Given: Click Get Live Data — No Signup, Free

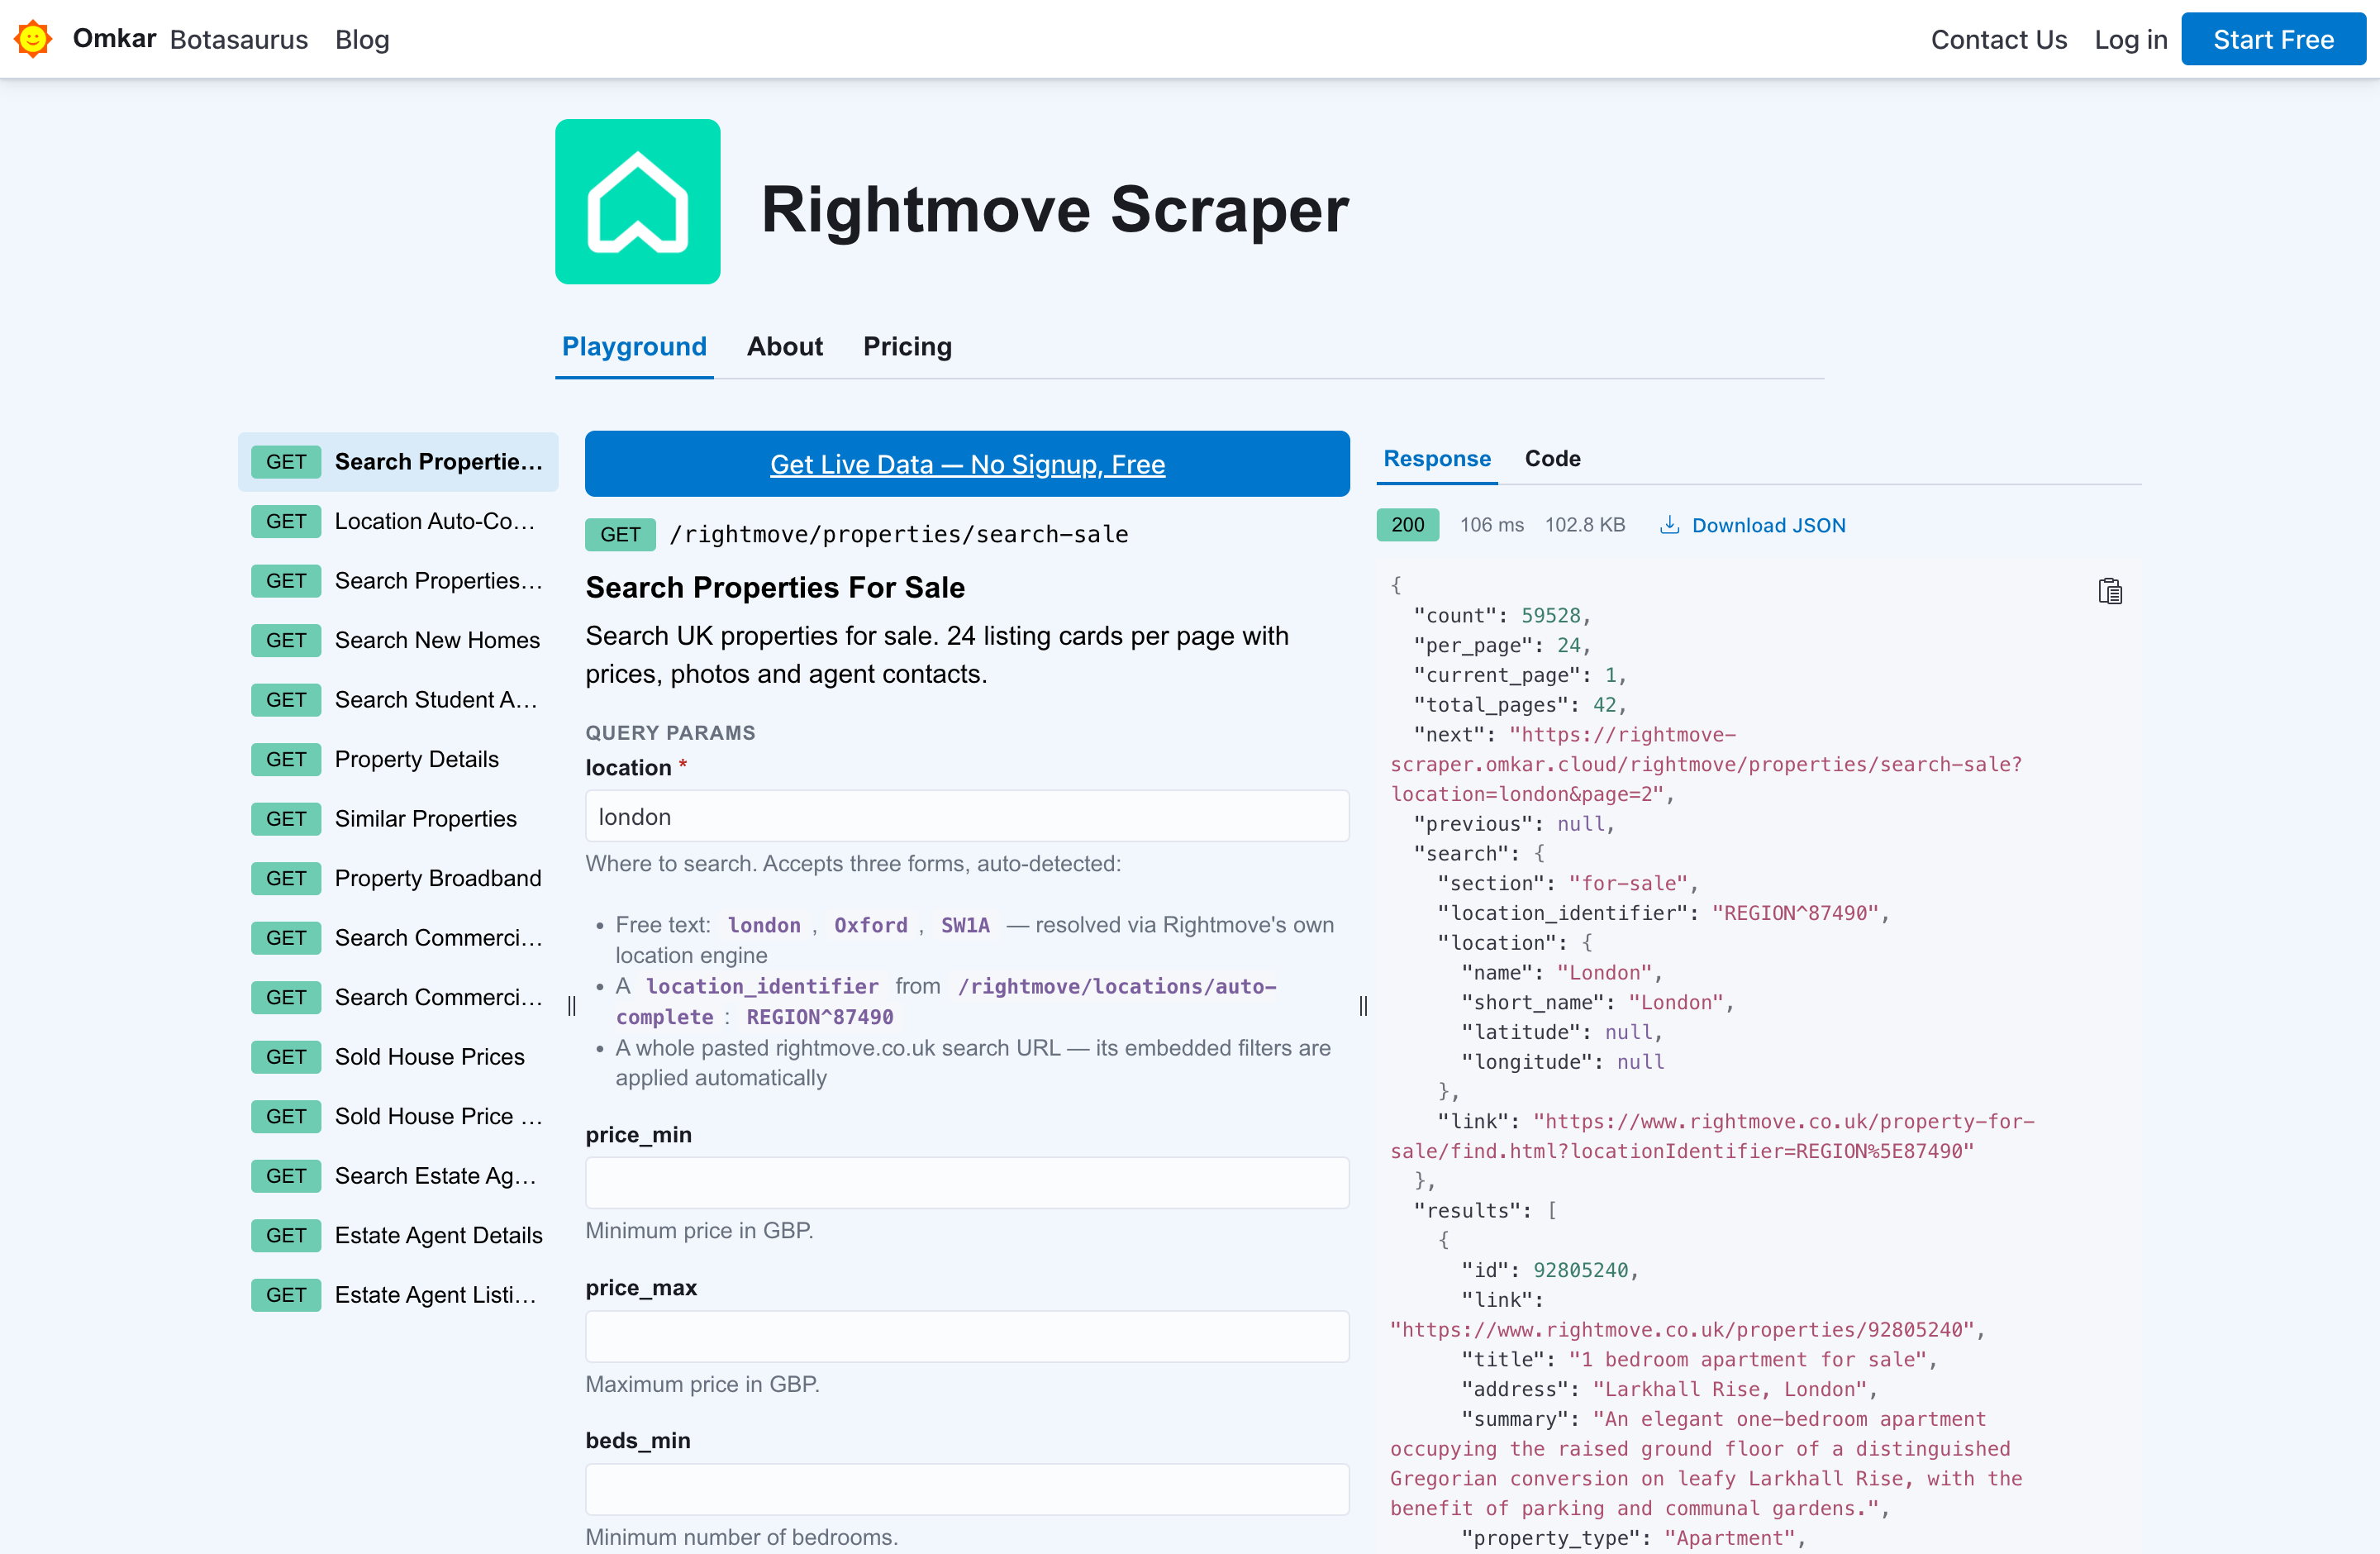Looking at the screenshot, I should [x=966, y=464].
